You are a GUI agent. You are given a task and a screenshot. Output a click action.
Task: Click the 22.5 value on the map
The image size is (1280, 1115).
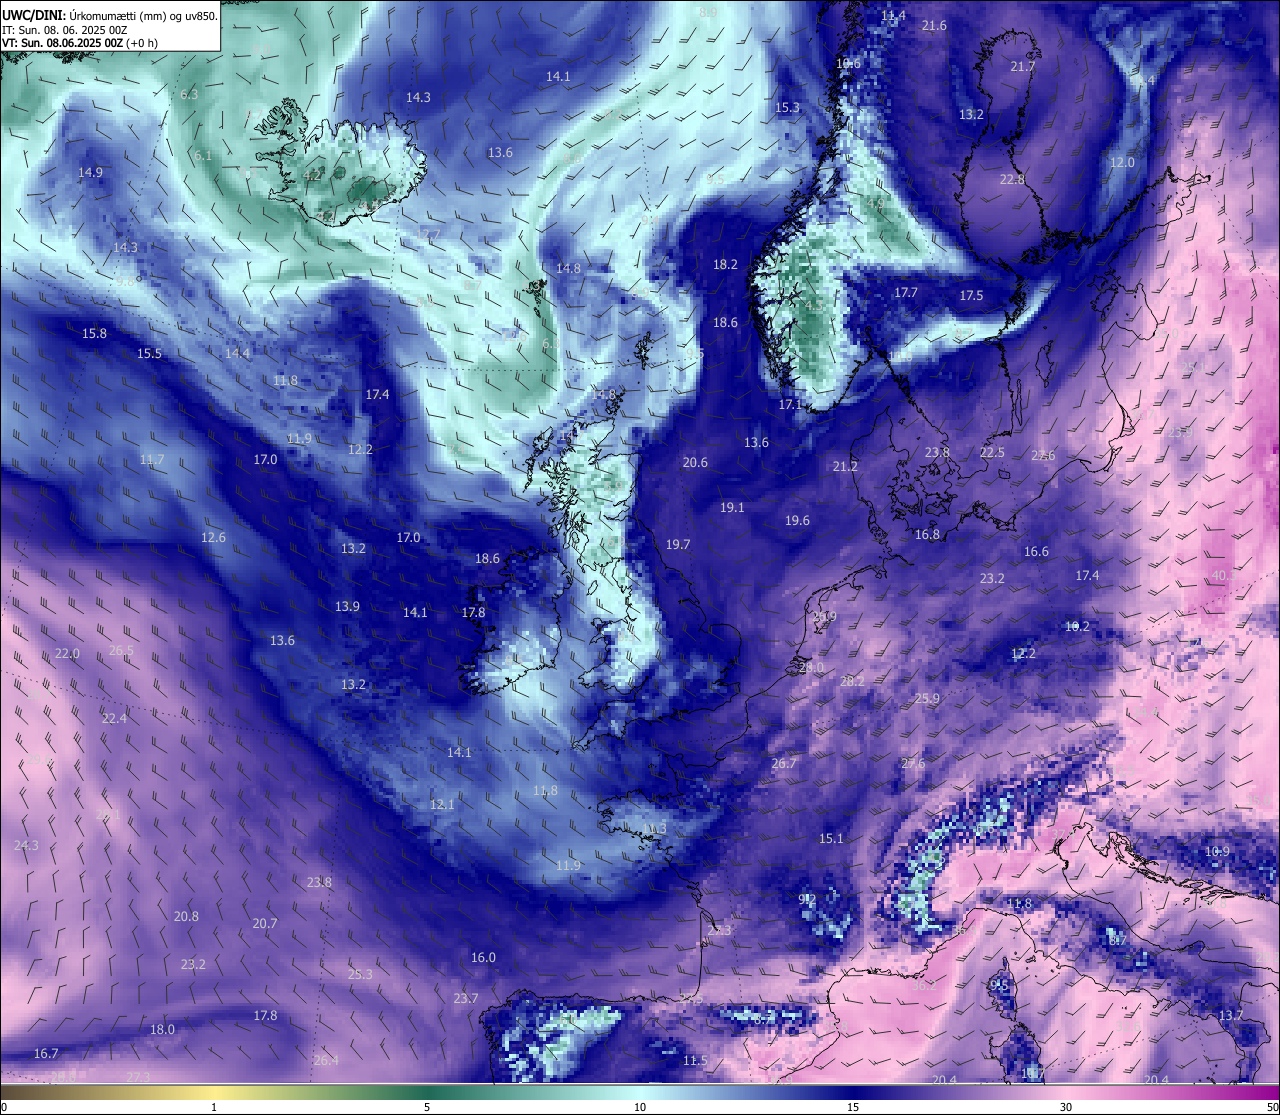coord(992,452)
